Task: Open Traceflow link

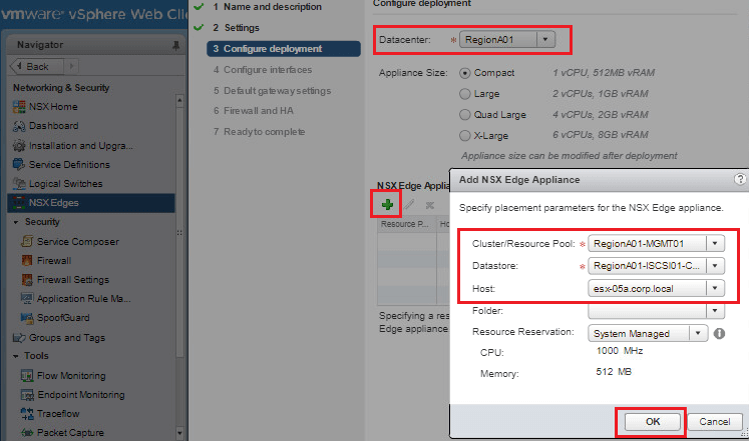Action: 58,414
